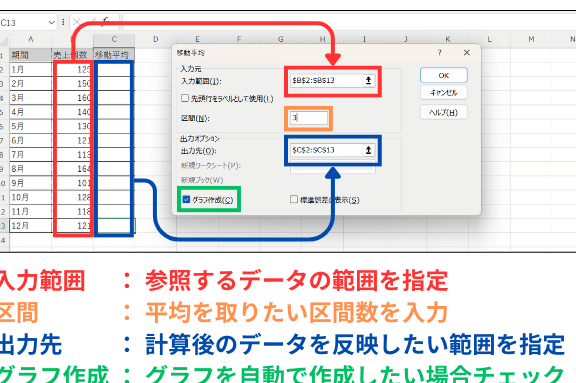This screenshot has width=576, height=383.
Task: Select column D header
Action: point(156,39)
